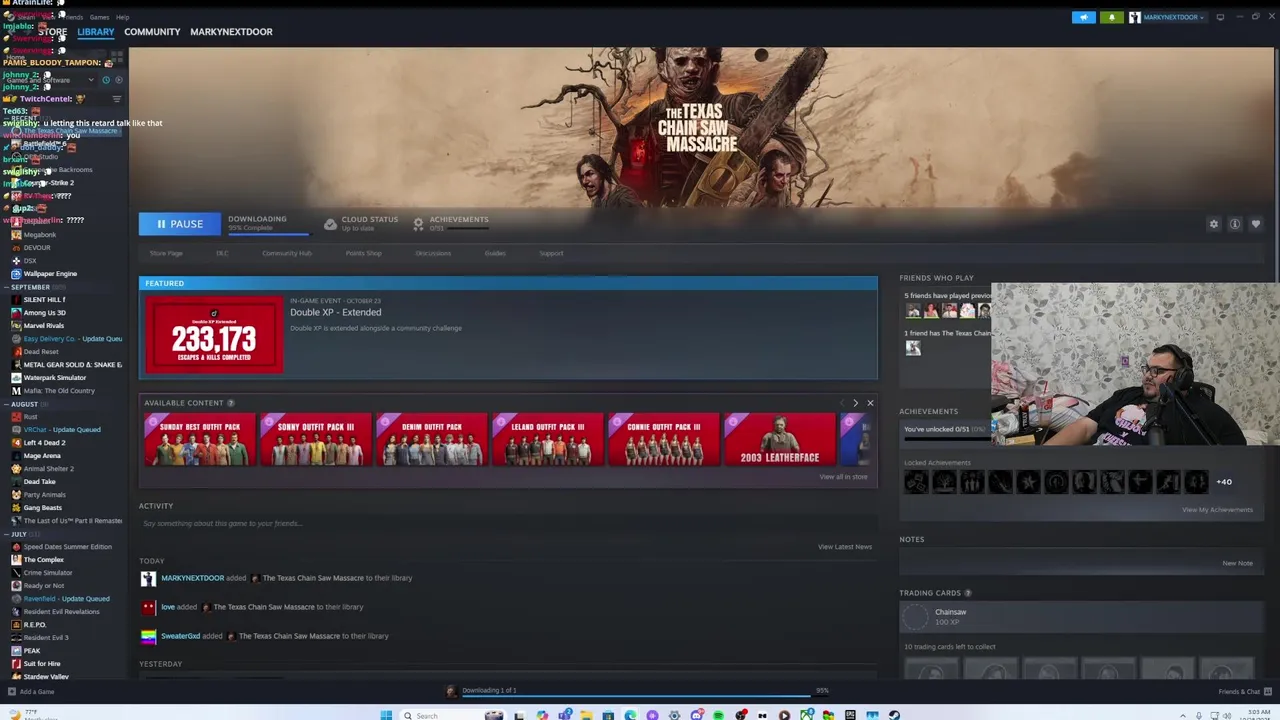Click the Downloading 95% complete progress indicator
Viewport: 1280px width, 720px height.
click(x=269, y=224)
